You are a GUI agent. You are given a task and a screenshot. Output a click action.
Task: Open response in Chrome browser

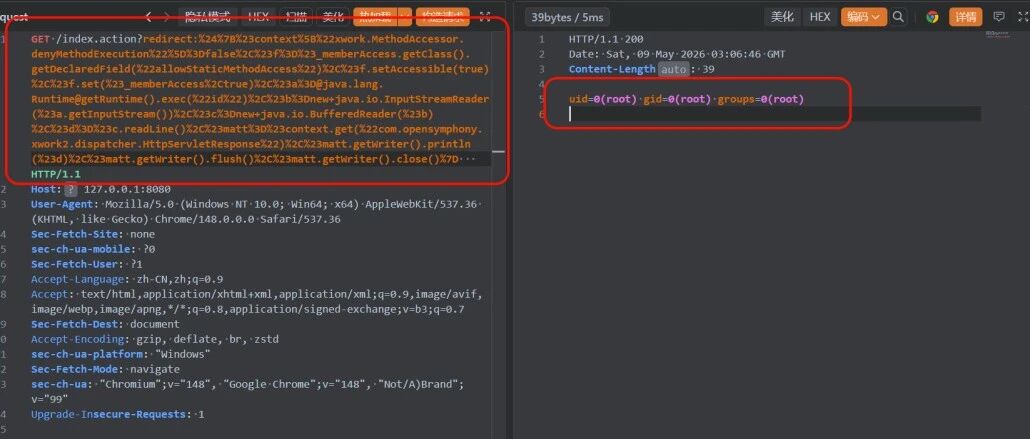932,17
